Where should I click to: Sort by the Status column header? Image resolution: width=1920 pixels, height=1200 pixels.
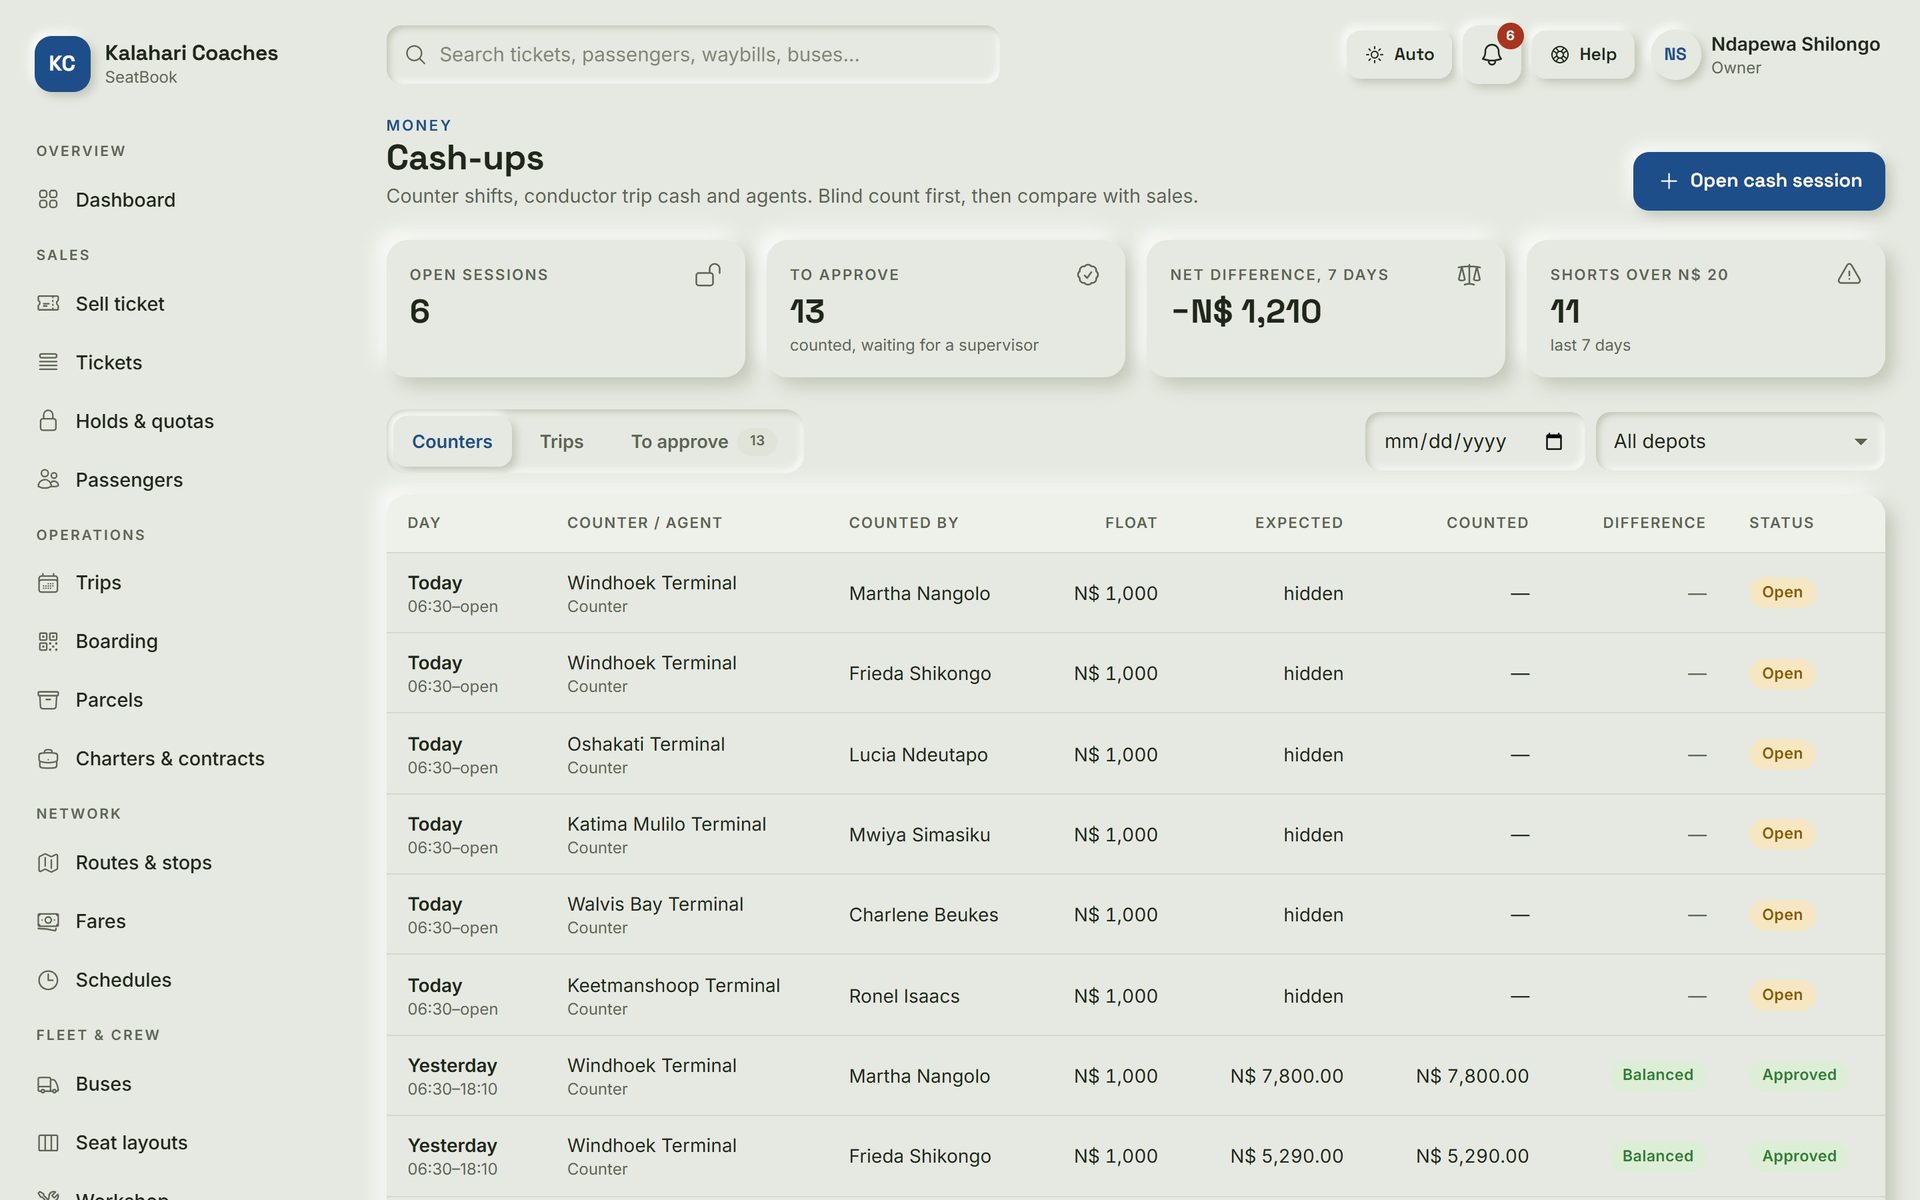tap(1781, 523)
